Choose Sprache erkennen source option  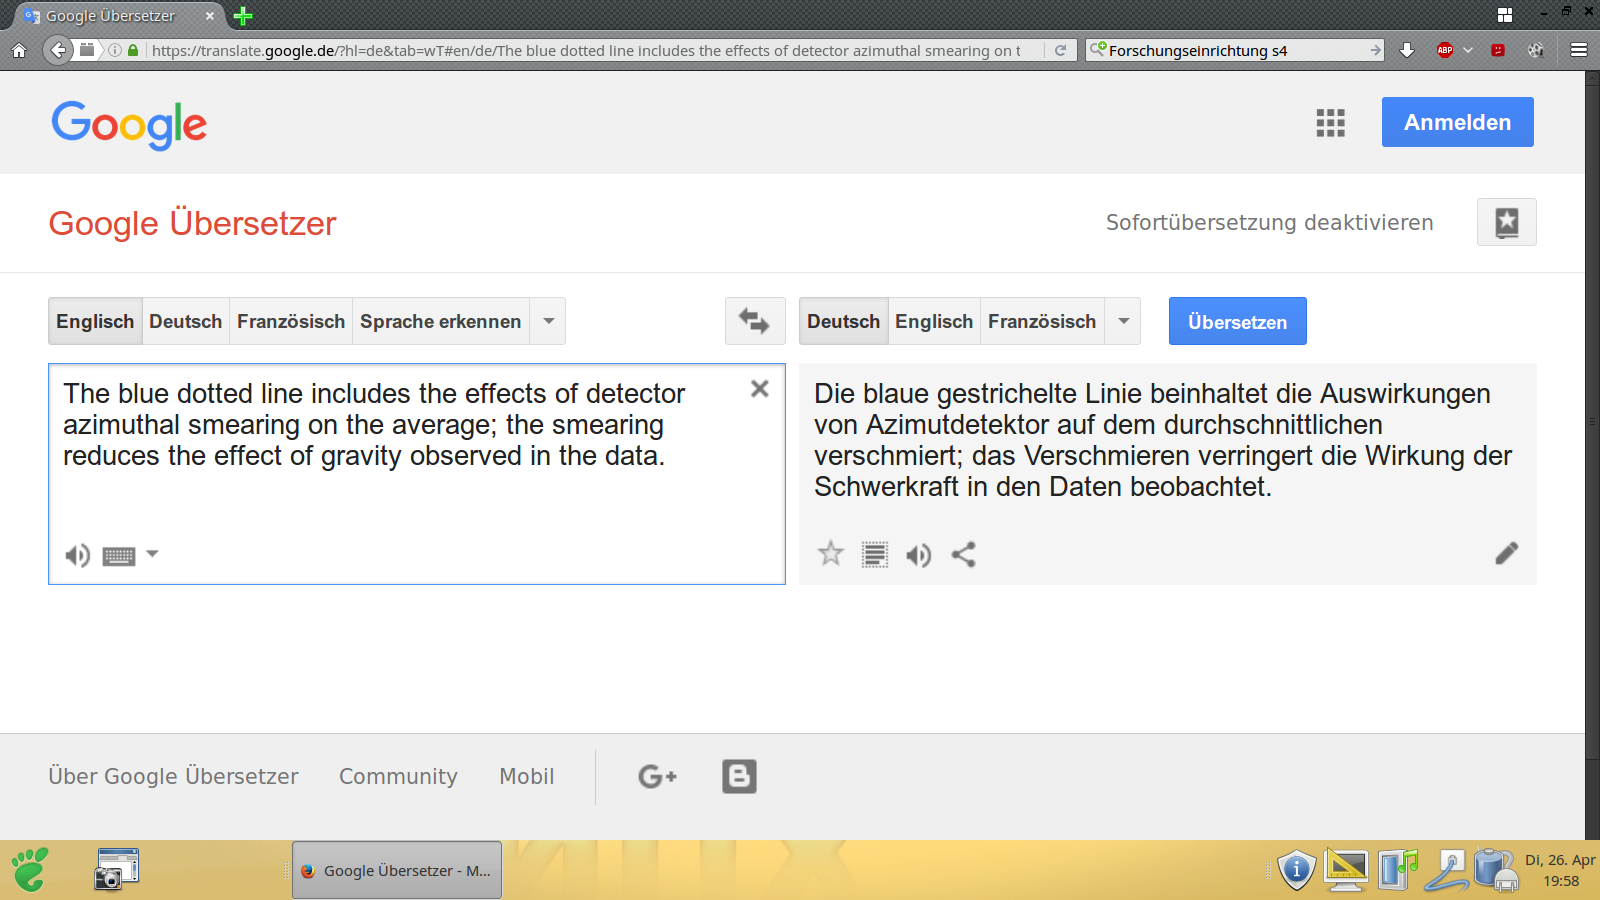(441, 321)
